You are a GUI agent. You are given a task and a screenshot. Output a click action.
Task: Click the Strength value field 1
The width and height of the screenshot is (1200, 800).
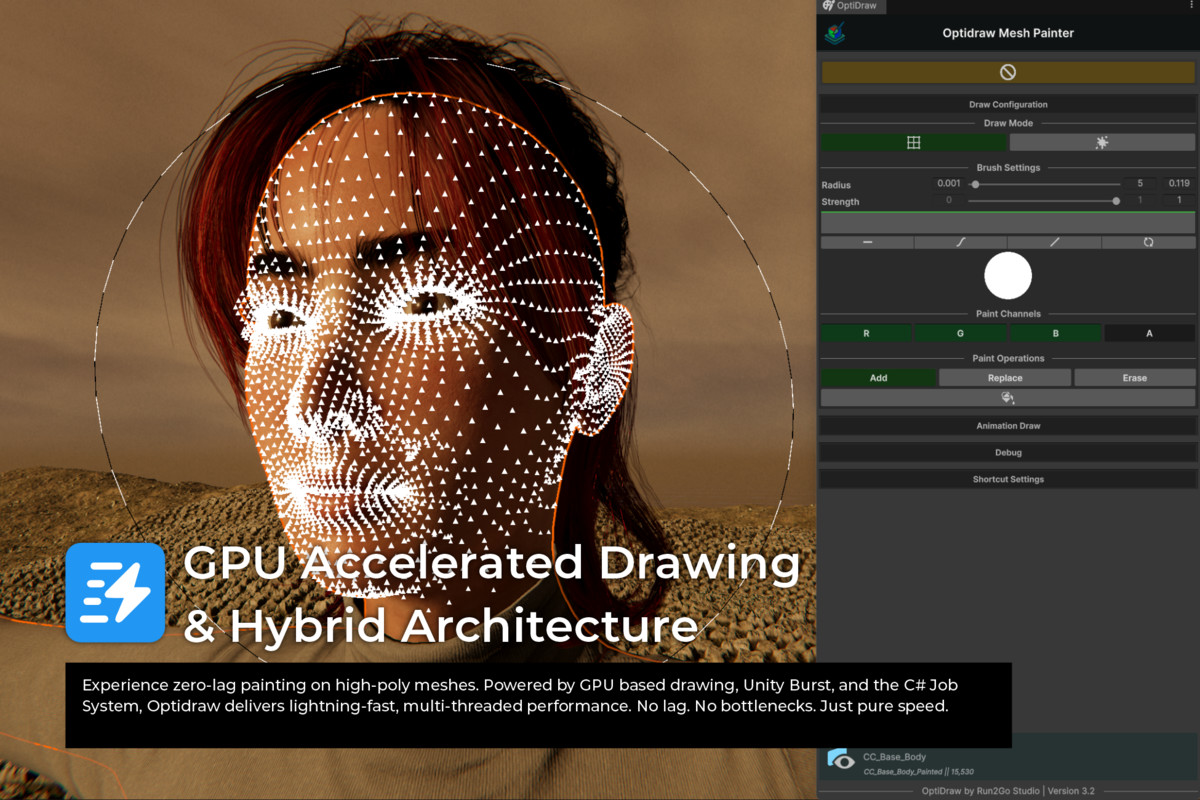coord(1179,201)
